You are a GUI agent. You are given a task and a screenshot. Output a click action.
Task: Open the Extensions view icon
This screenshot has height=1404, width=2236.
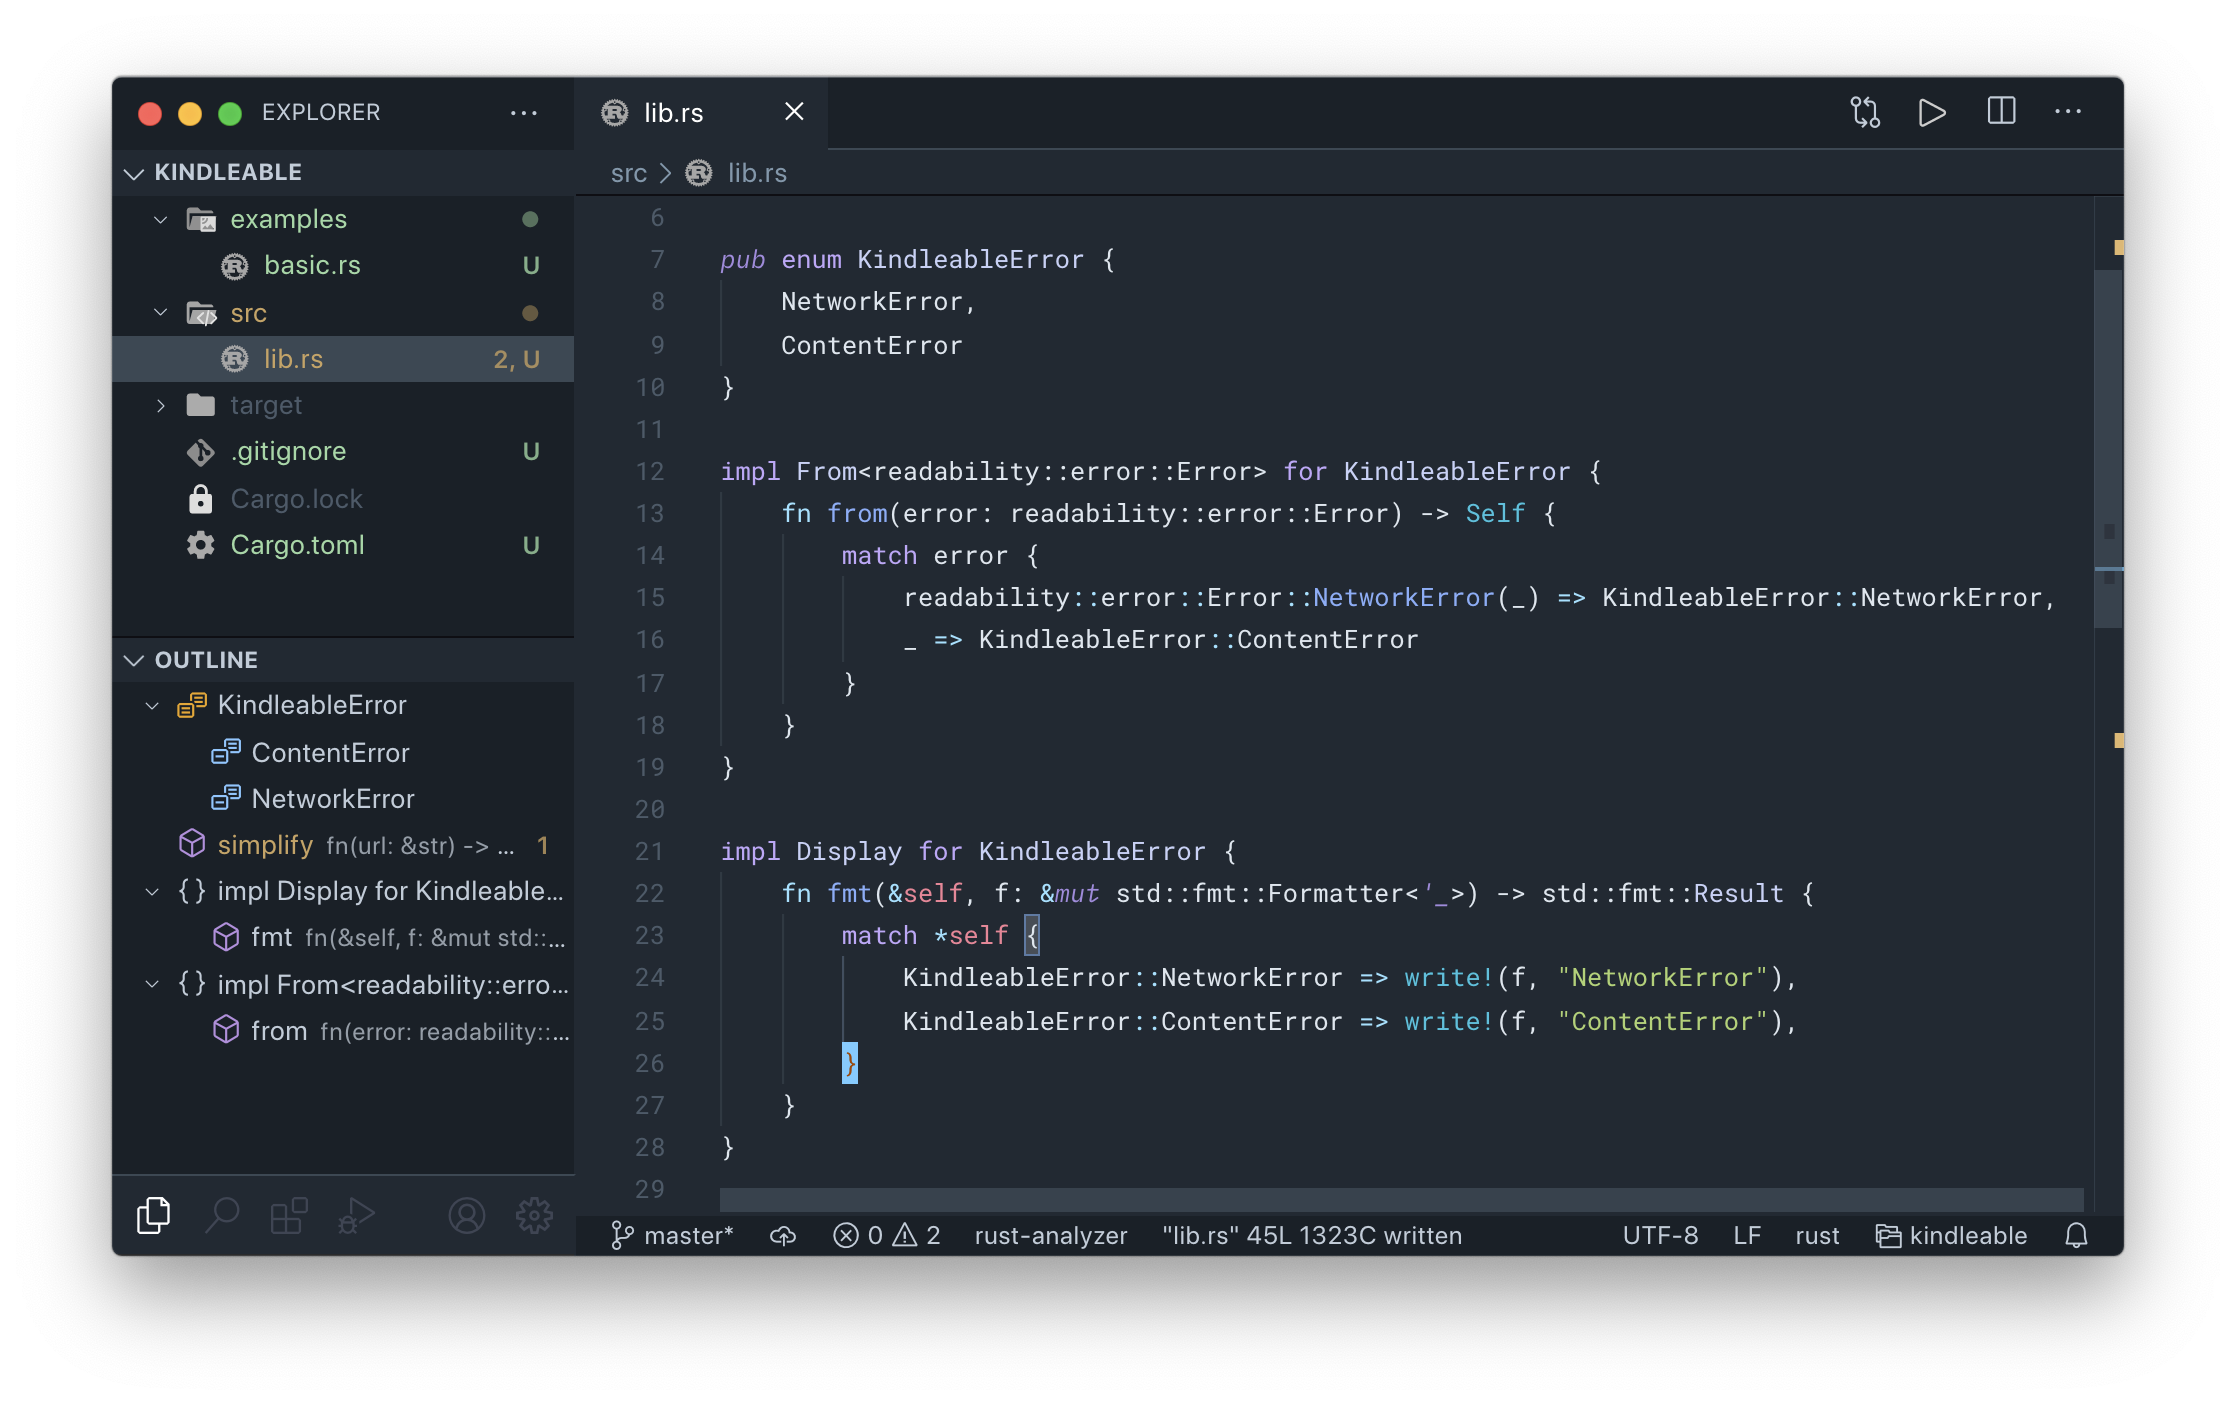pos(289,1215)
